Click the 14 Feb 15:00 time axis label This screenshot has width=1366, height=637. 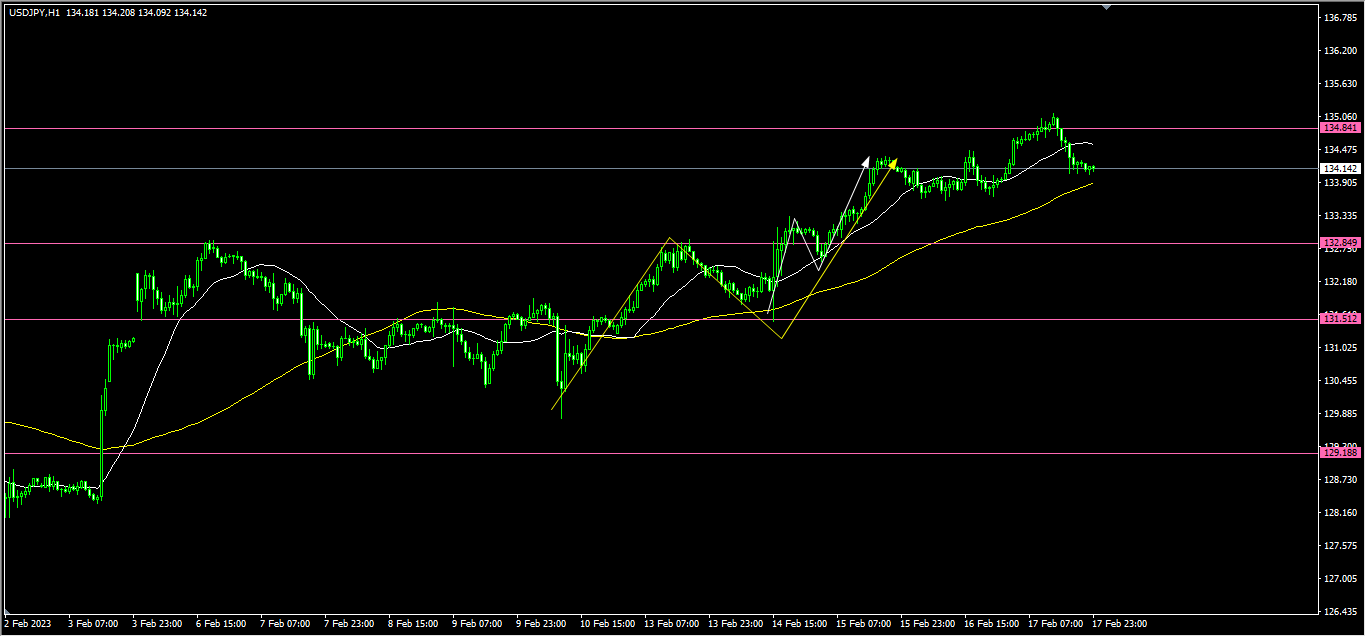(x=799, y=624)
